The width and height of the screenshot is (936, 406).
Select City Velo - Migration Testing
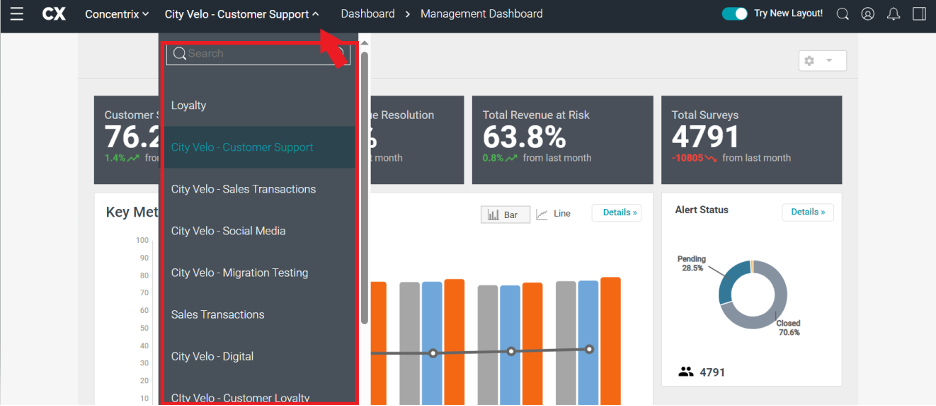[260, 272]
